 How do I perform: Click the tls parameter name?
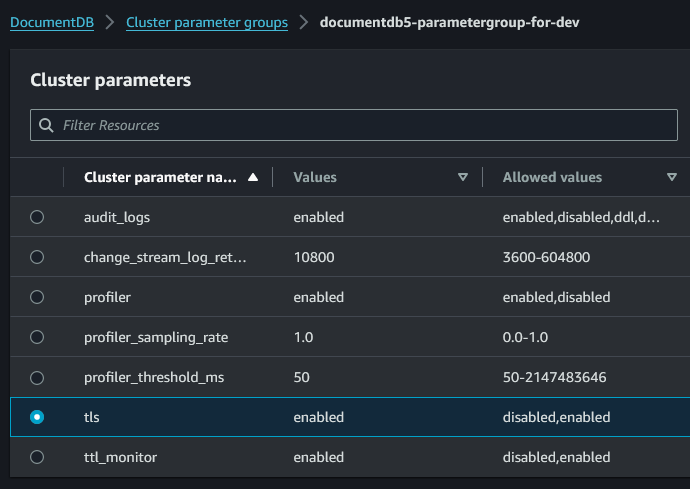[92, 417]
